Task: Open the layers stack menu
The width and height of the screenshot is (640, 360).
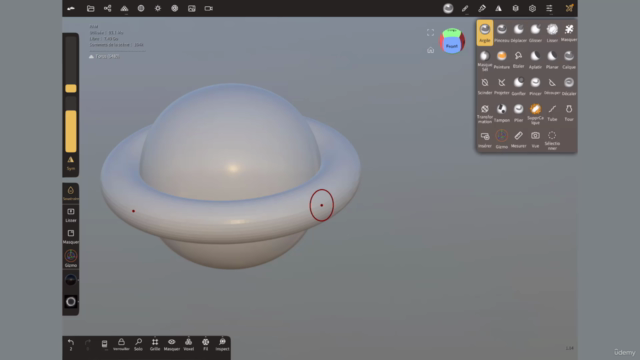Action: point(516,8)
